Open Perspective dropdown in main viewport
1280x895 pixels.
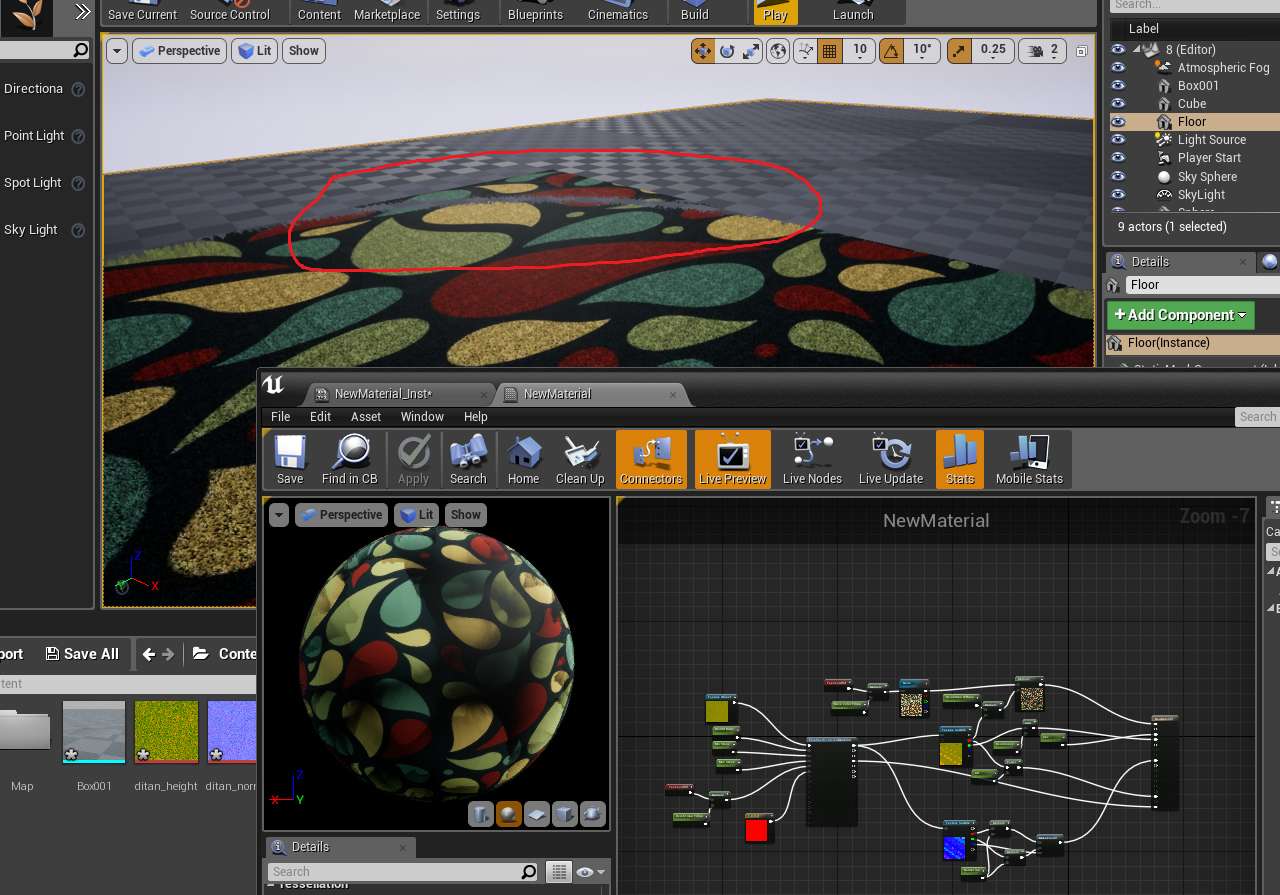coord(178,51)
